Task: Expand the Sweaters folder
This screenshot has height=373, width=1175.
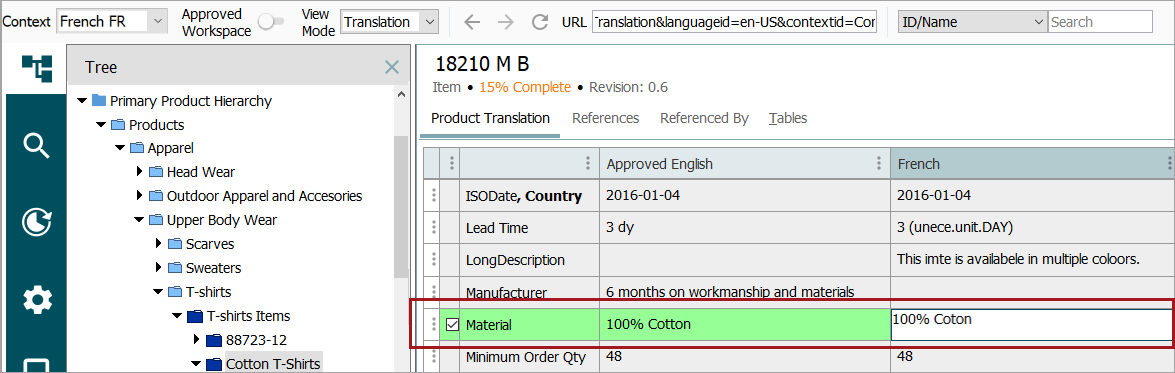Action: point(158,268)
